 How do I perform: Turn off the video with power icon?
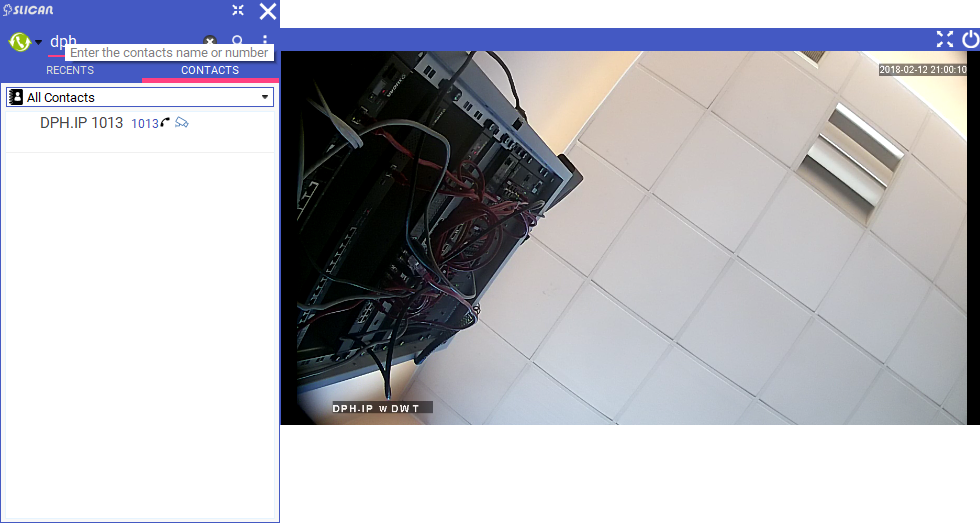click(970, 39)
